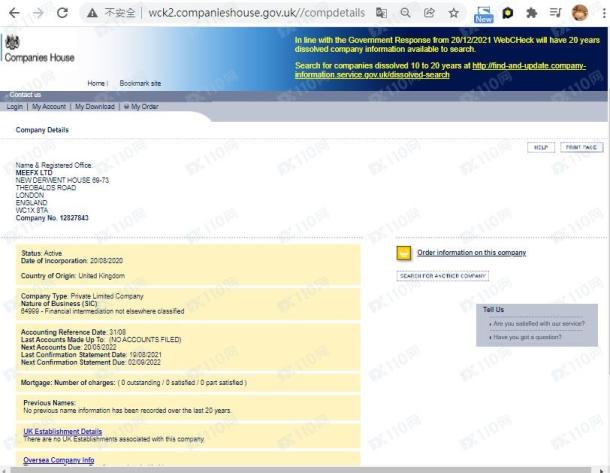This screenshot has width=610, height=473.
Task: Click the Previous Names heading
Action: pyautogui.click(x=49, y=403)
